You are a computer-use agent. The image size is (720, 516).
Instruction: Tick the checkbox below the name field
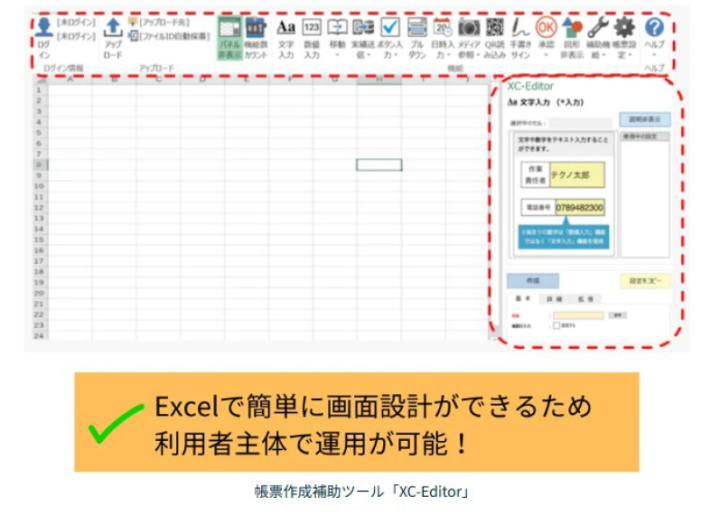pyautogui.click(x=556, y=325)
